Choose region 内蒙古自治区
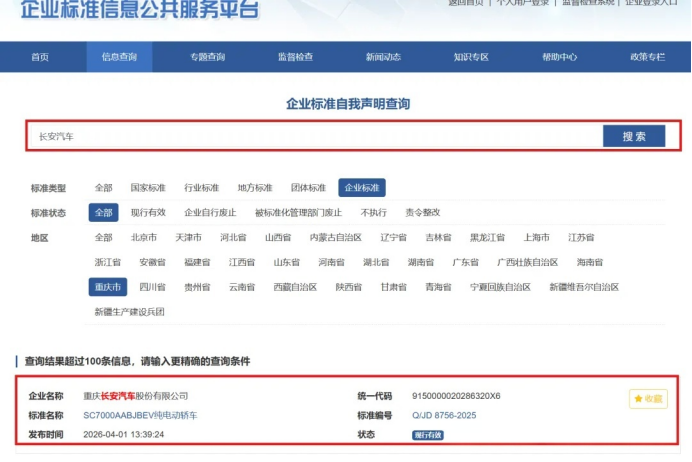Viewport: 692px width, 462px height. click(x=335, y=237)
